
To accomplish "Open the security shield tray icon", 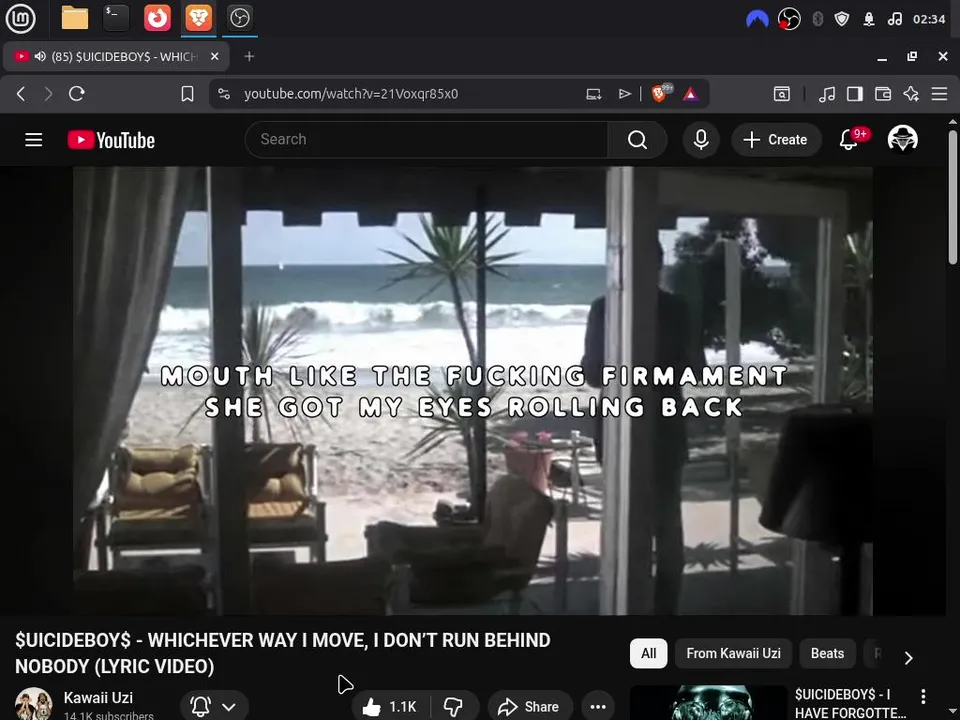I will coord(842,19).
